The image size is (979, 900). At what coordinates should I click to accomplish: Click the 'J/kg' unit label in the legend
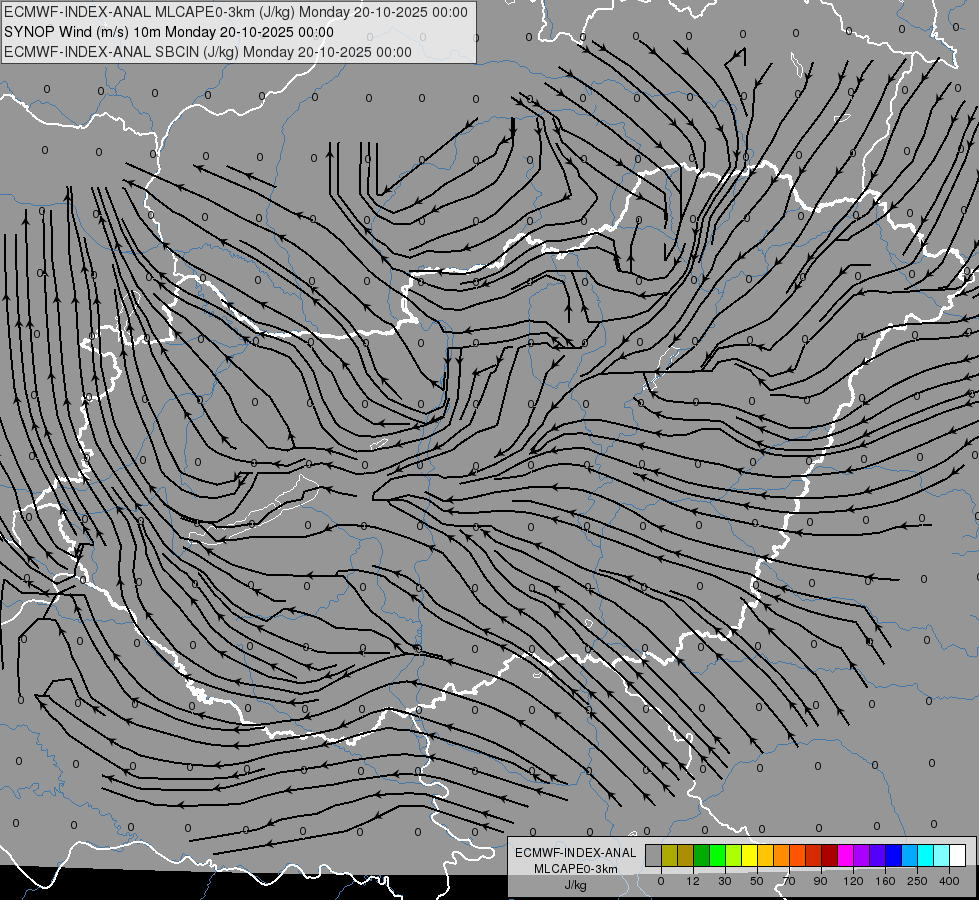576,885
